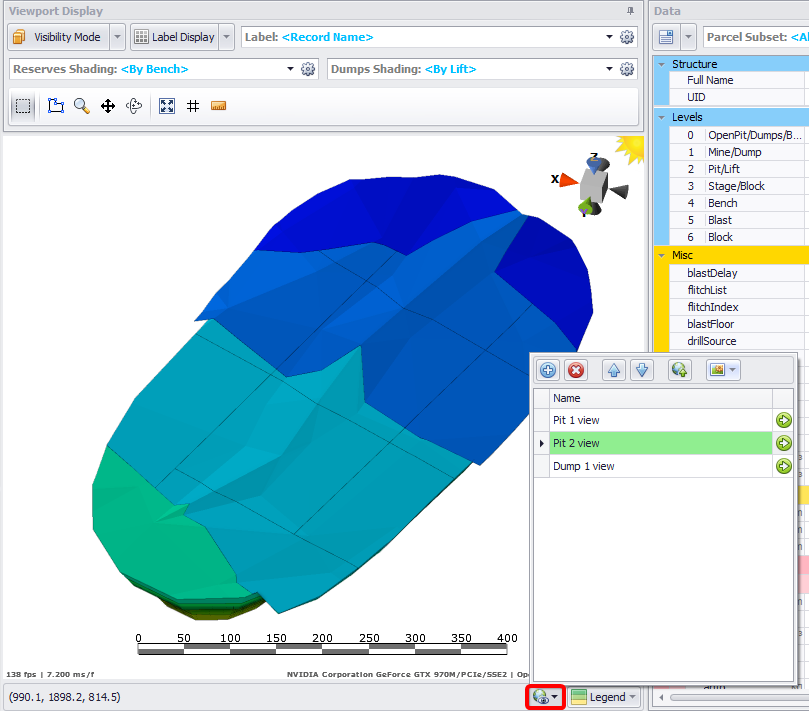Open the Reserves Shading dropdown
Screen dimensions: 809x711
291,69
